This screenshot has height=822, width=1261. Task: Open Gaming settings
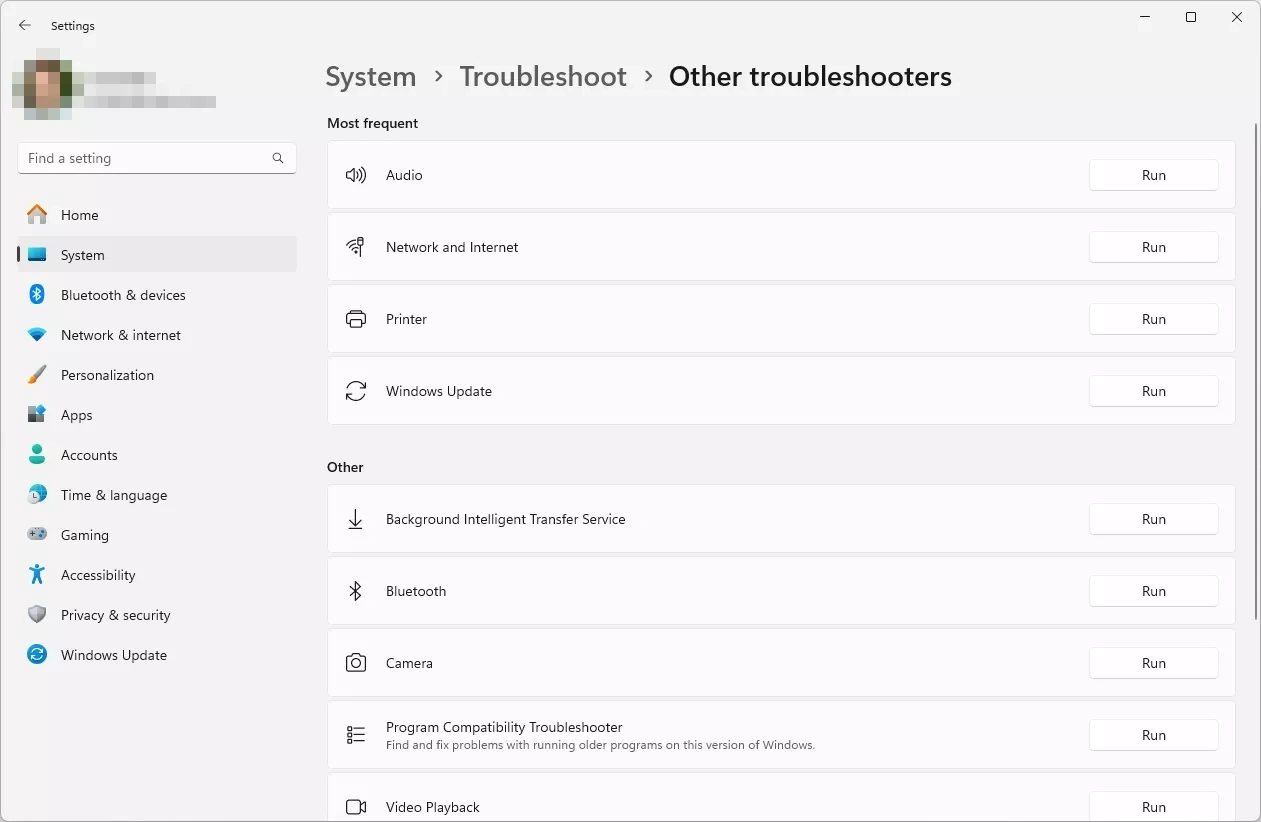point(157,535)
